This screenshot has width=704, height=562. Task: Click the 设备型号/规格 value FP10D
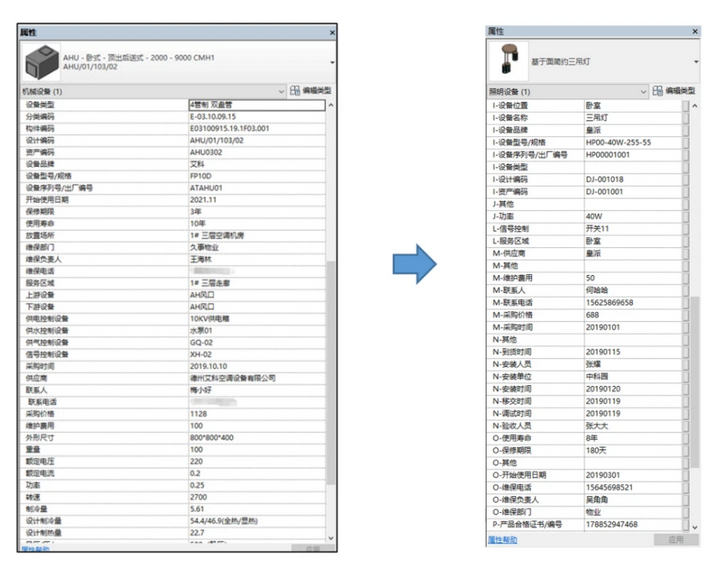pyautogui.click(x=201, y=176)
